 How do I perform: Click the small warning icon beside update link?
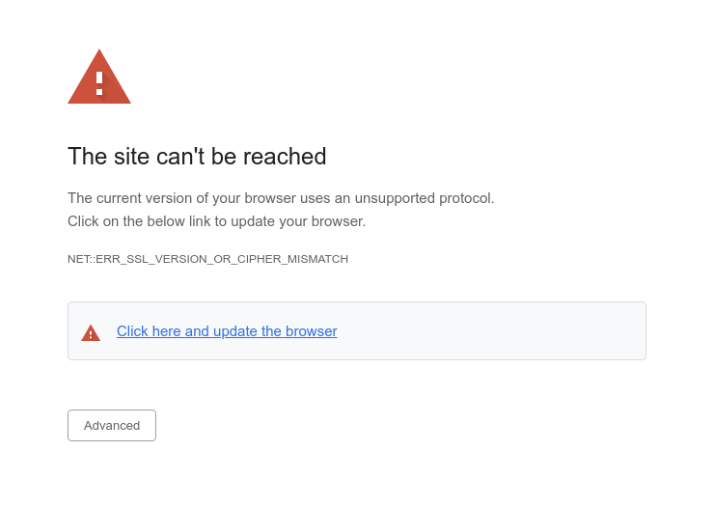pos(90,333)
